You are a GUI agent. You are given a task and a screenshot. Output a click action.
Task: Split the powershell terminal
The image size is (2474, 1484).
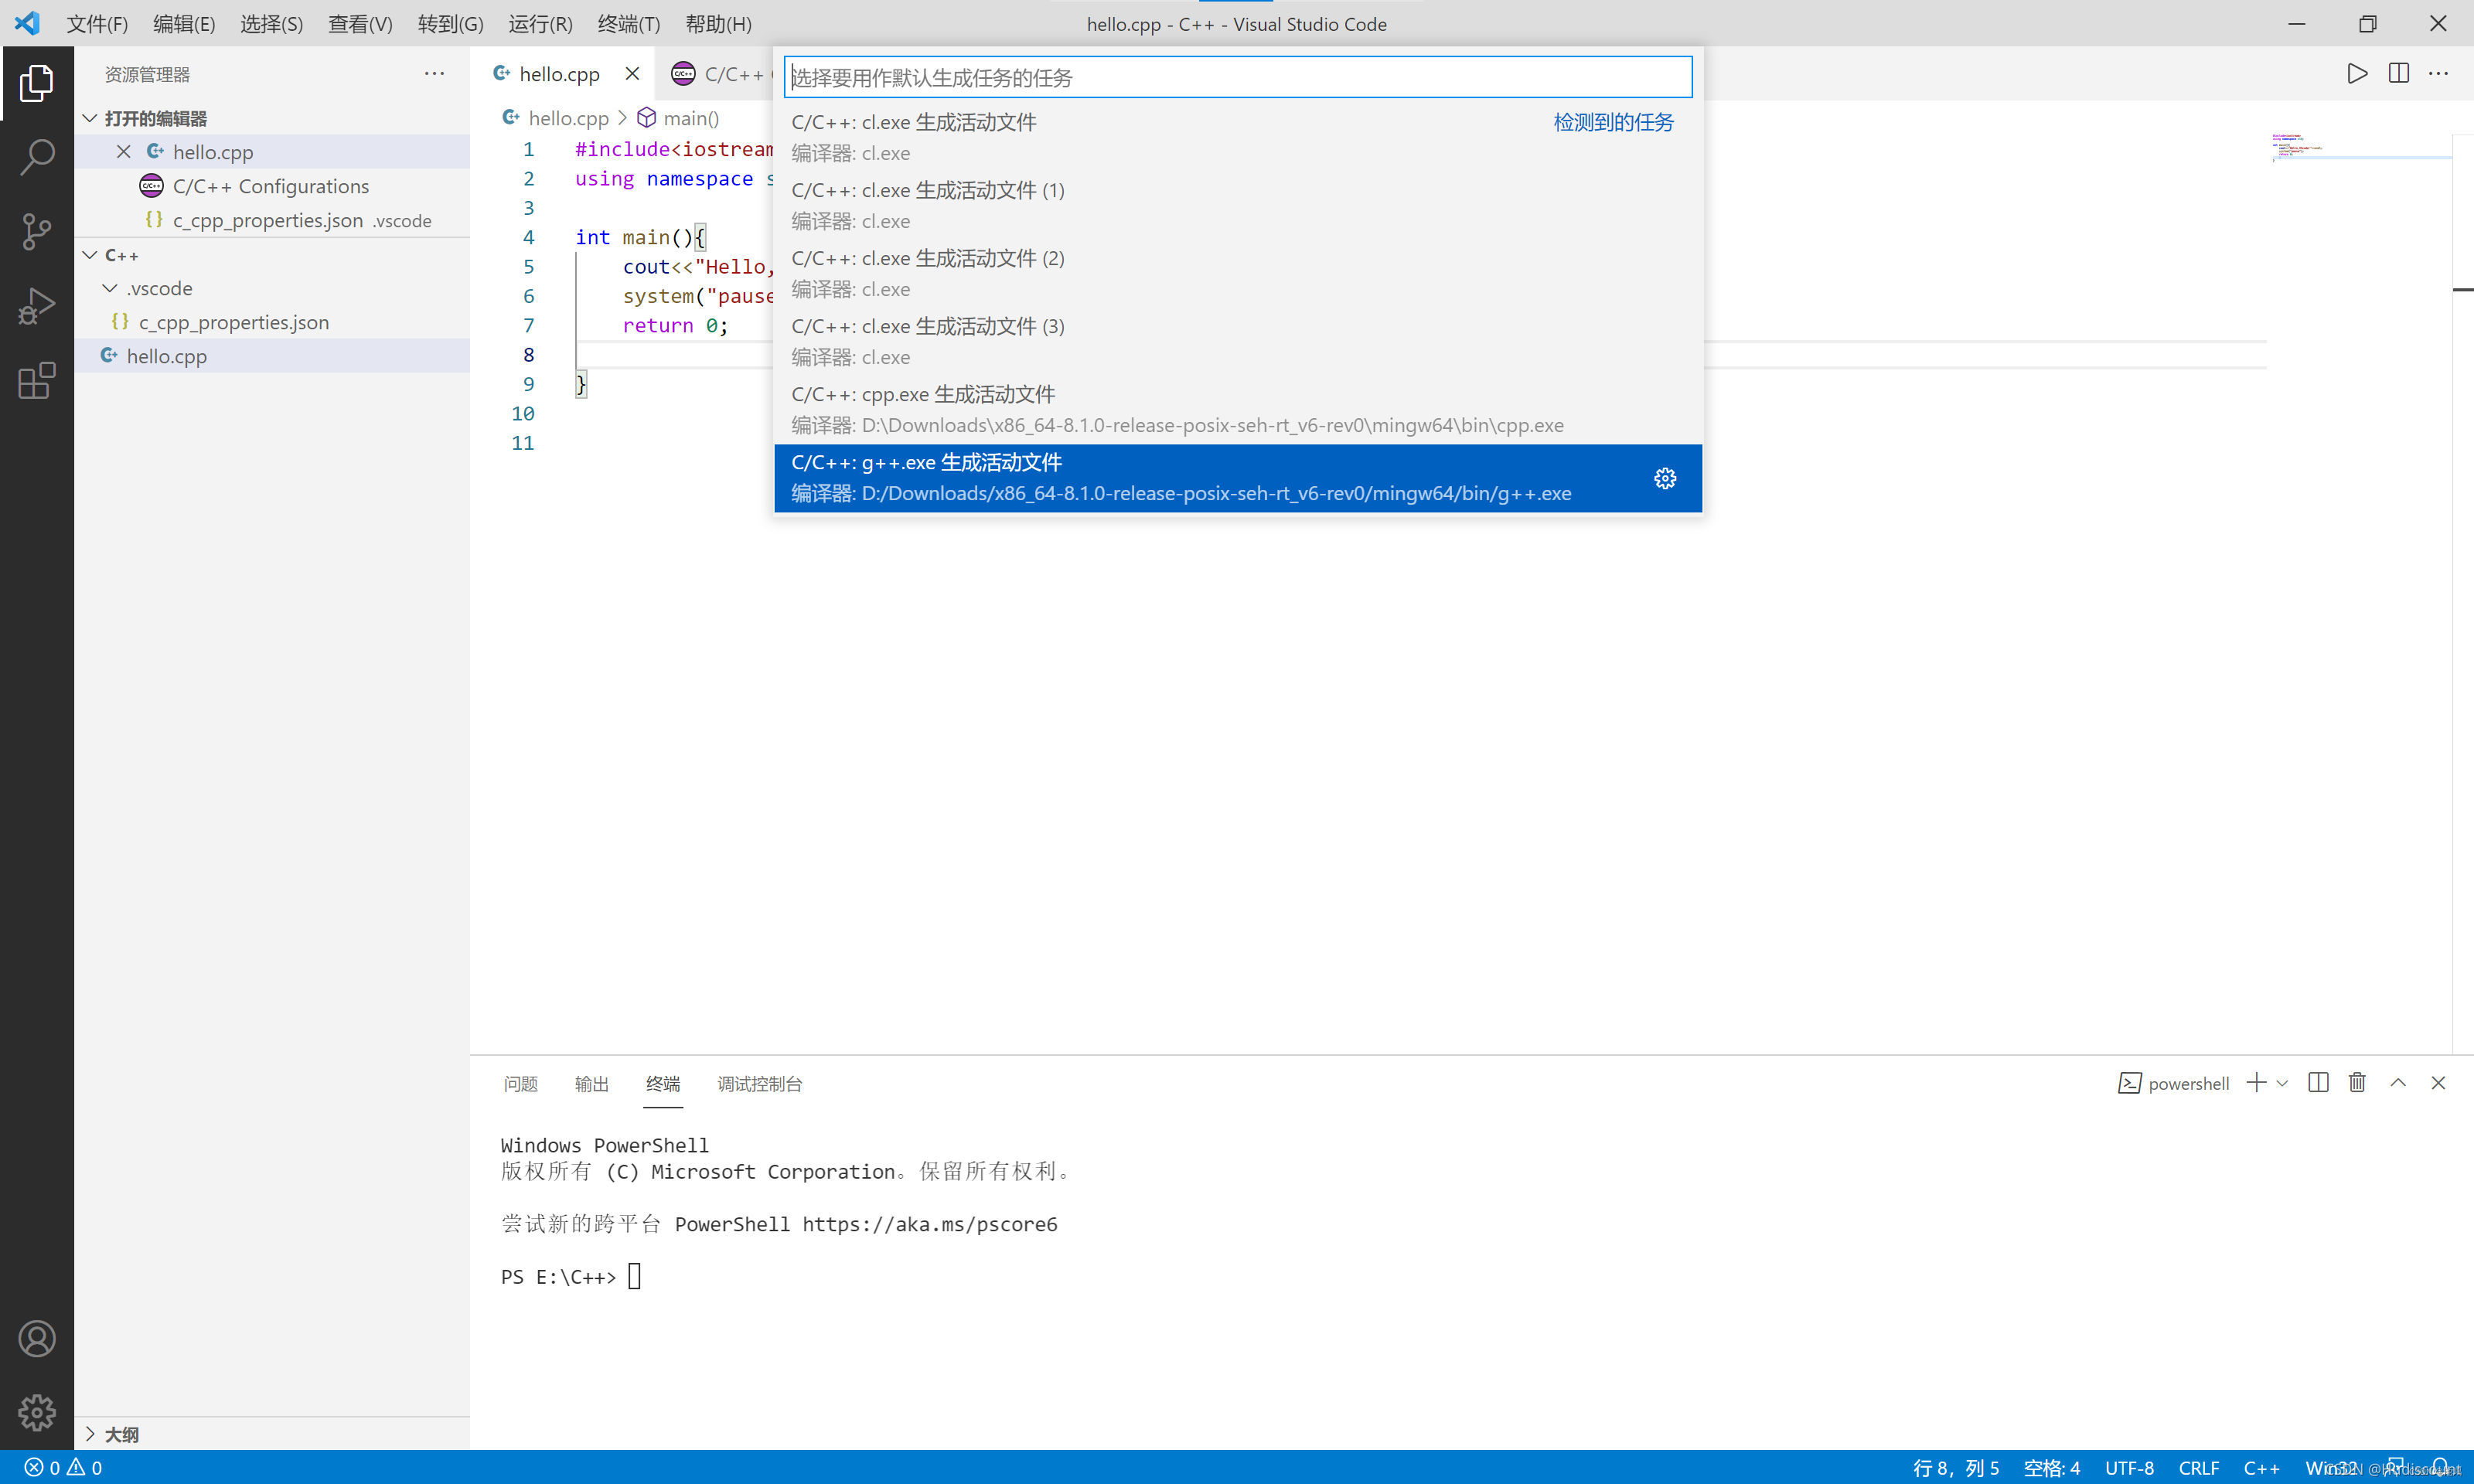pos(2318,1083)
